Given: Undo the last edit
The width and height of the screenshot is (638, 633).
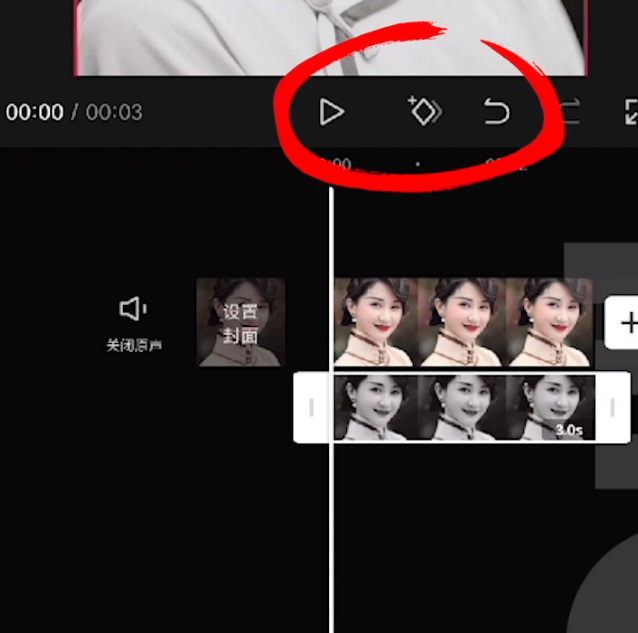Looking at the screenshot, I should point(496,111).
